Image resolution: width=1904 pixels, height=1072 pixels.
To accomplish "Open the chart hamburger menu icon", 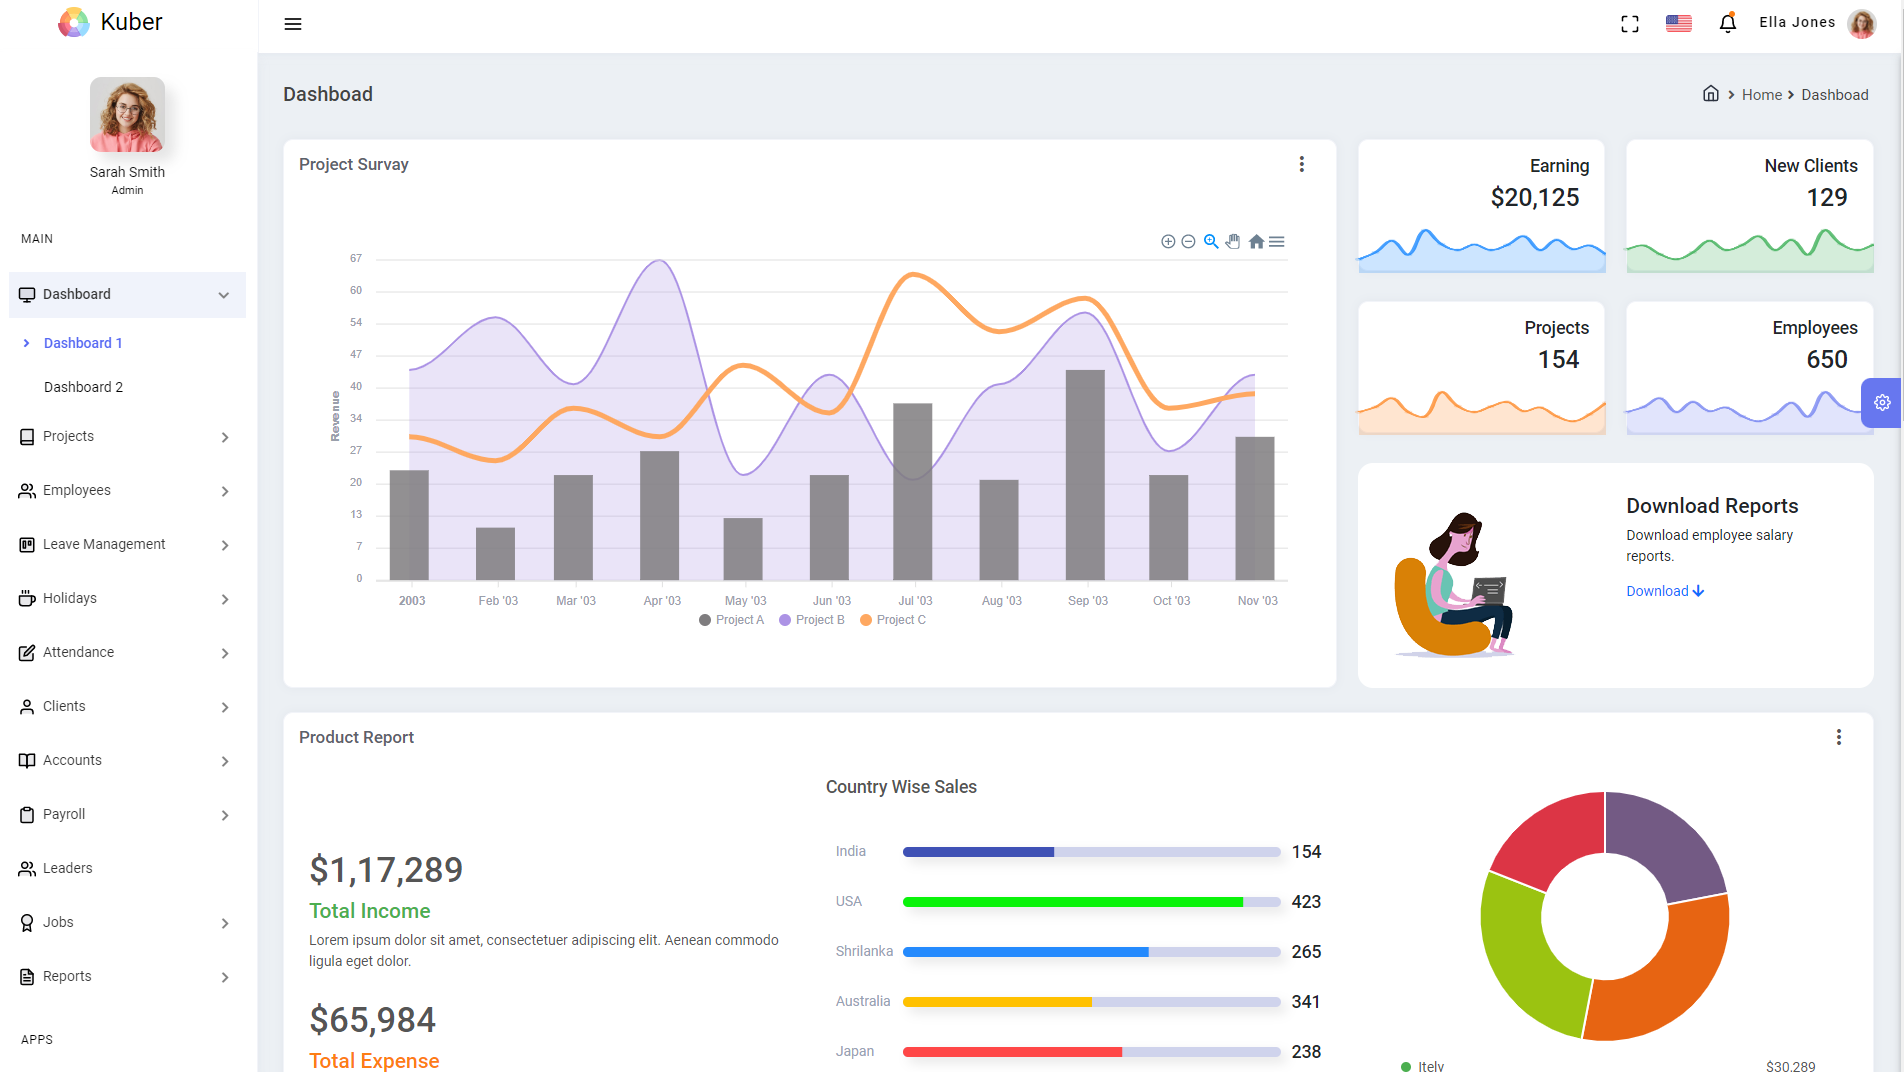I will tap(1277, 241).
